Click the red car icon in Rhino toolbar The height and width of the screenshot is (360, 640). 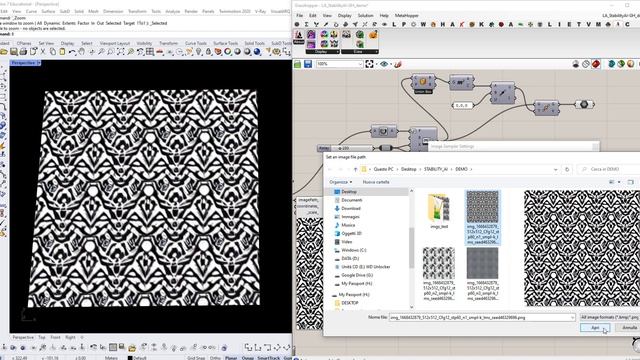pos(160,52)
